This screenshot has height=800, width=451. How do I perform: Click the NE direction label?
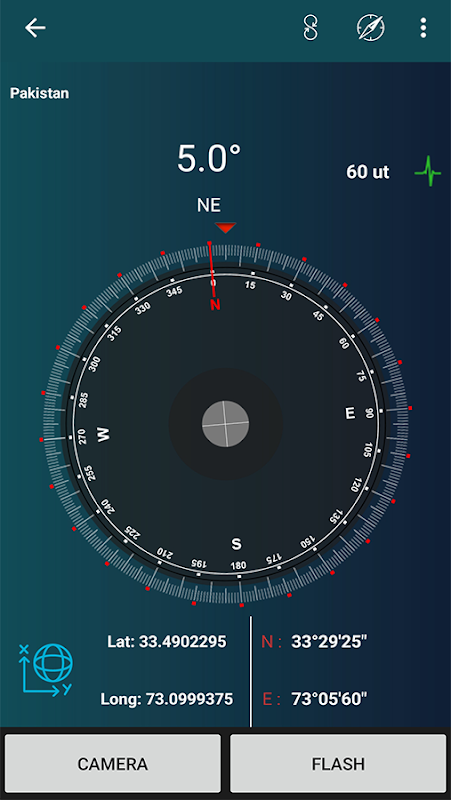coord(209,205)
